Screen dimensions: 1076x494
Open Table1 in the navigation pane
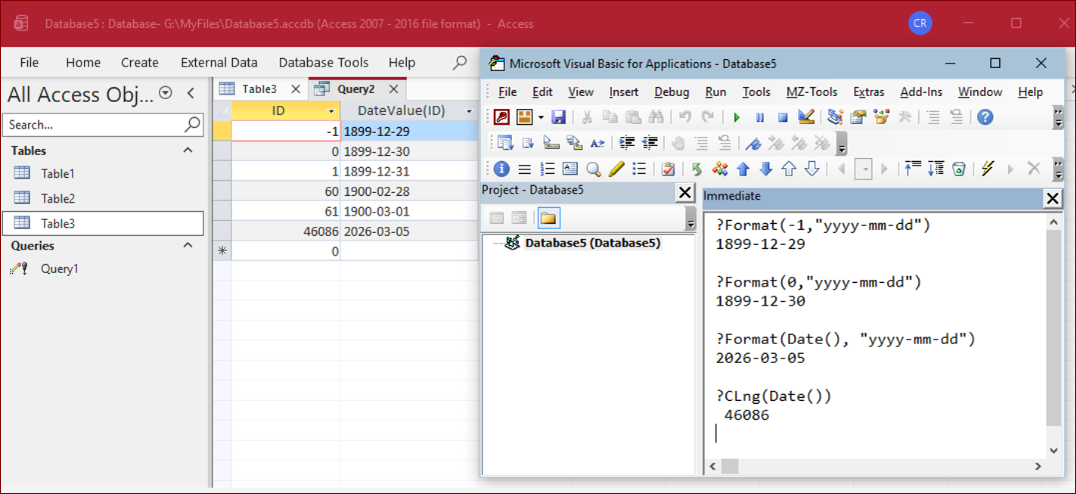tap(58, 174)
